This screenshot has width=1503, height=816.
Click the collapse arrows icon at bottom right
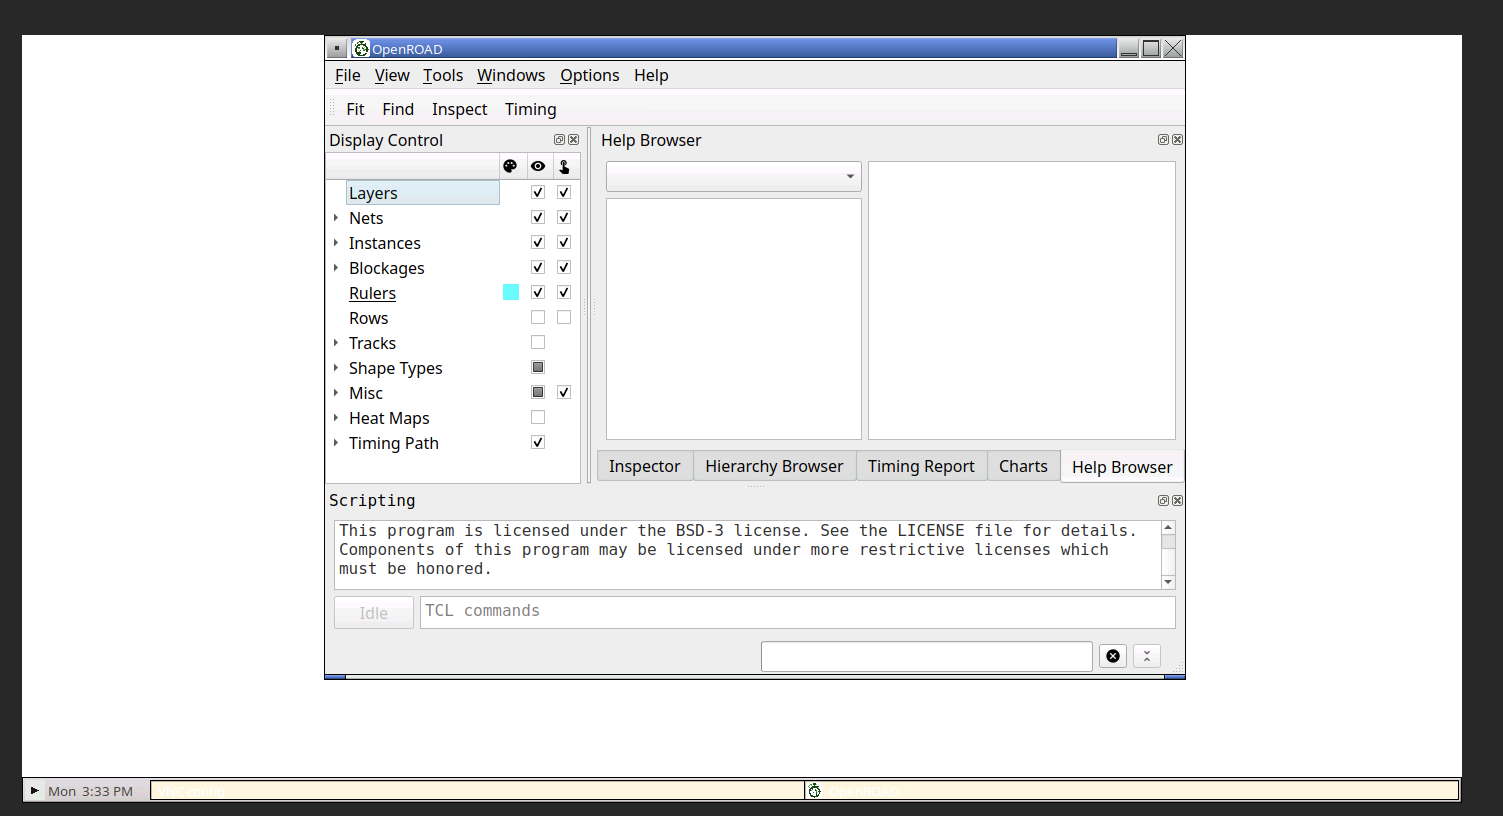click(1146, 656)
